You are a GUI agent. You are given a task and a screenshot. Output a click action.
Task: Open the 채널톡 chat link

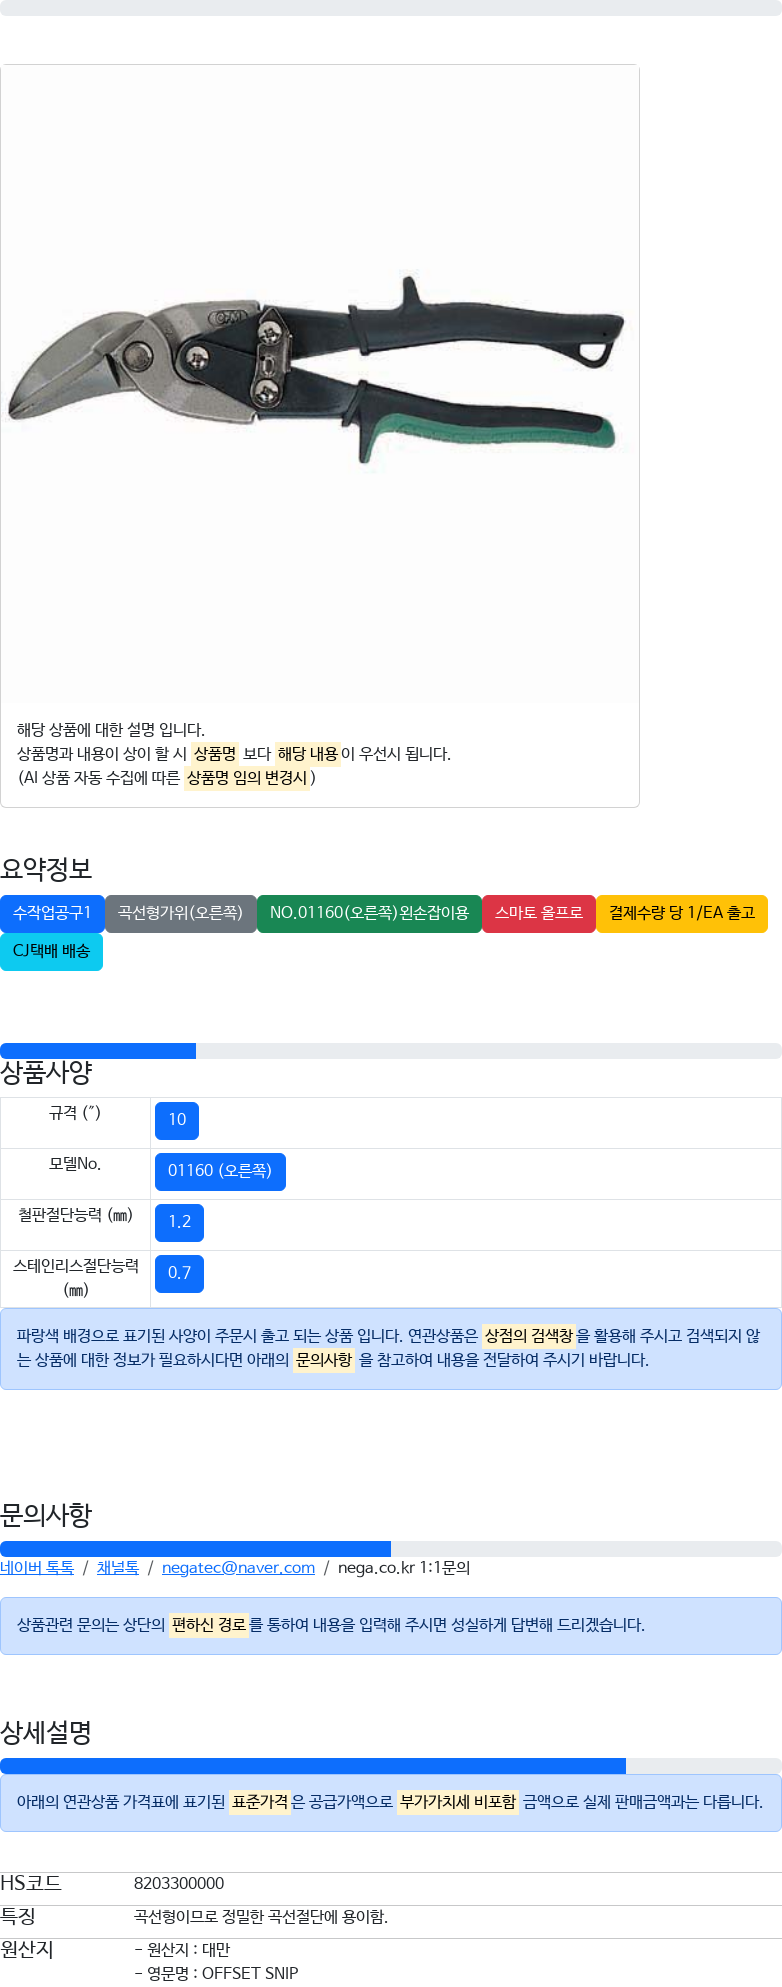[x=118, y=1567]
